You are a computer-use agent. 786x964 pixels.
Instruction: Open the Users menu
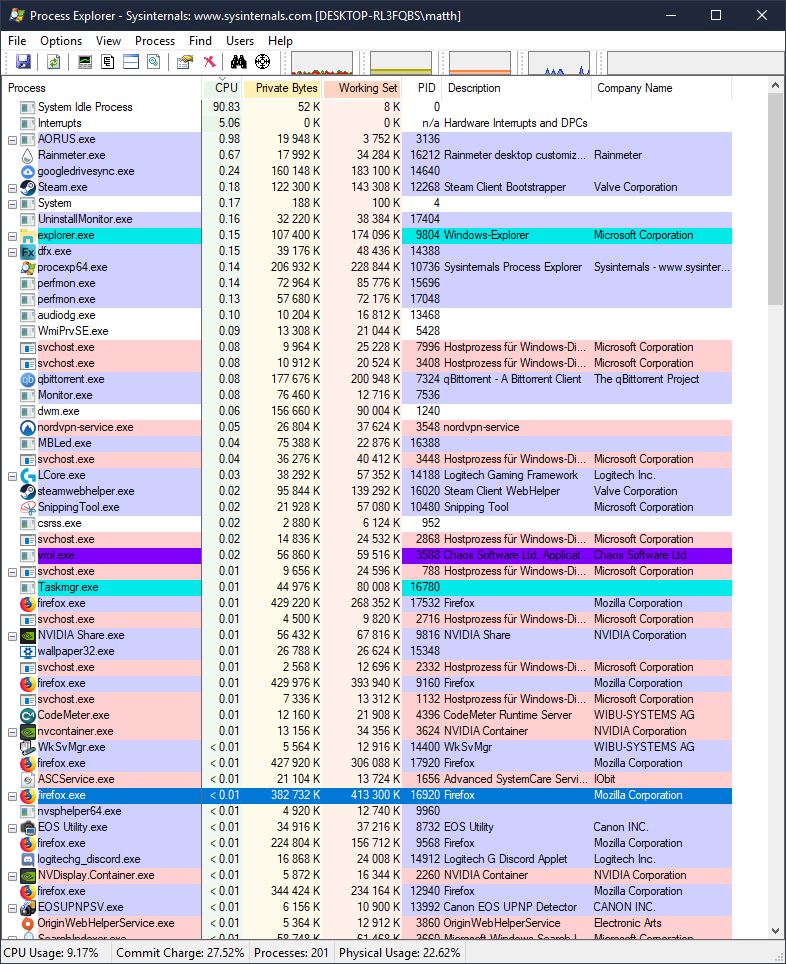[240, 41]
